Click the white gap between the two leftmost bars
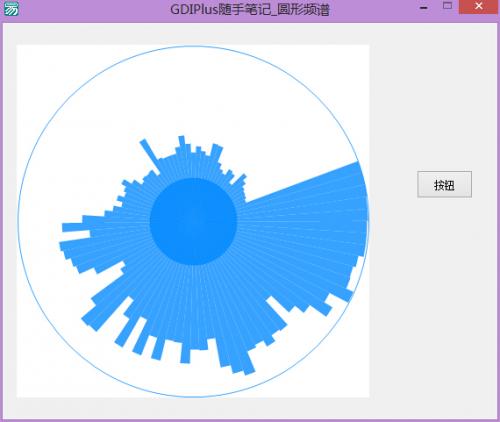500x422 pixels. (x=76, y=236)
